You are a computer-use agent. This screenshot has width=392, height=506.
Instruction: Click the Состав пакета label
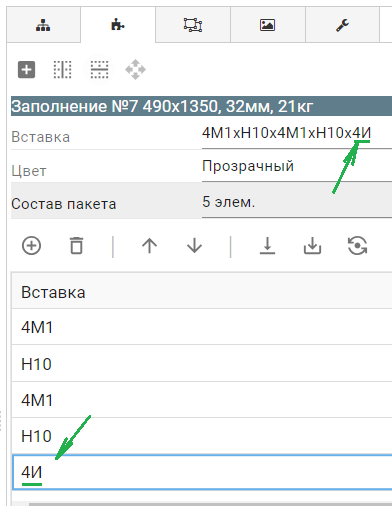[x=64, y=204]
